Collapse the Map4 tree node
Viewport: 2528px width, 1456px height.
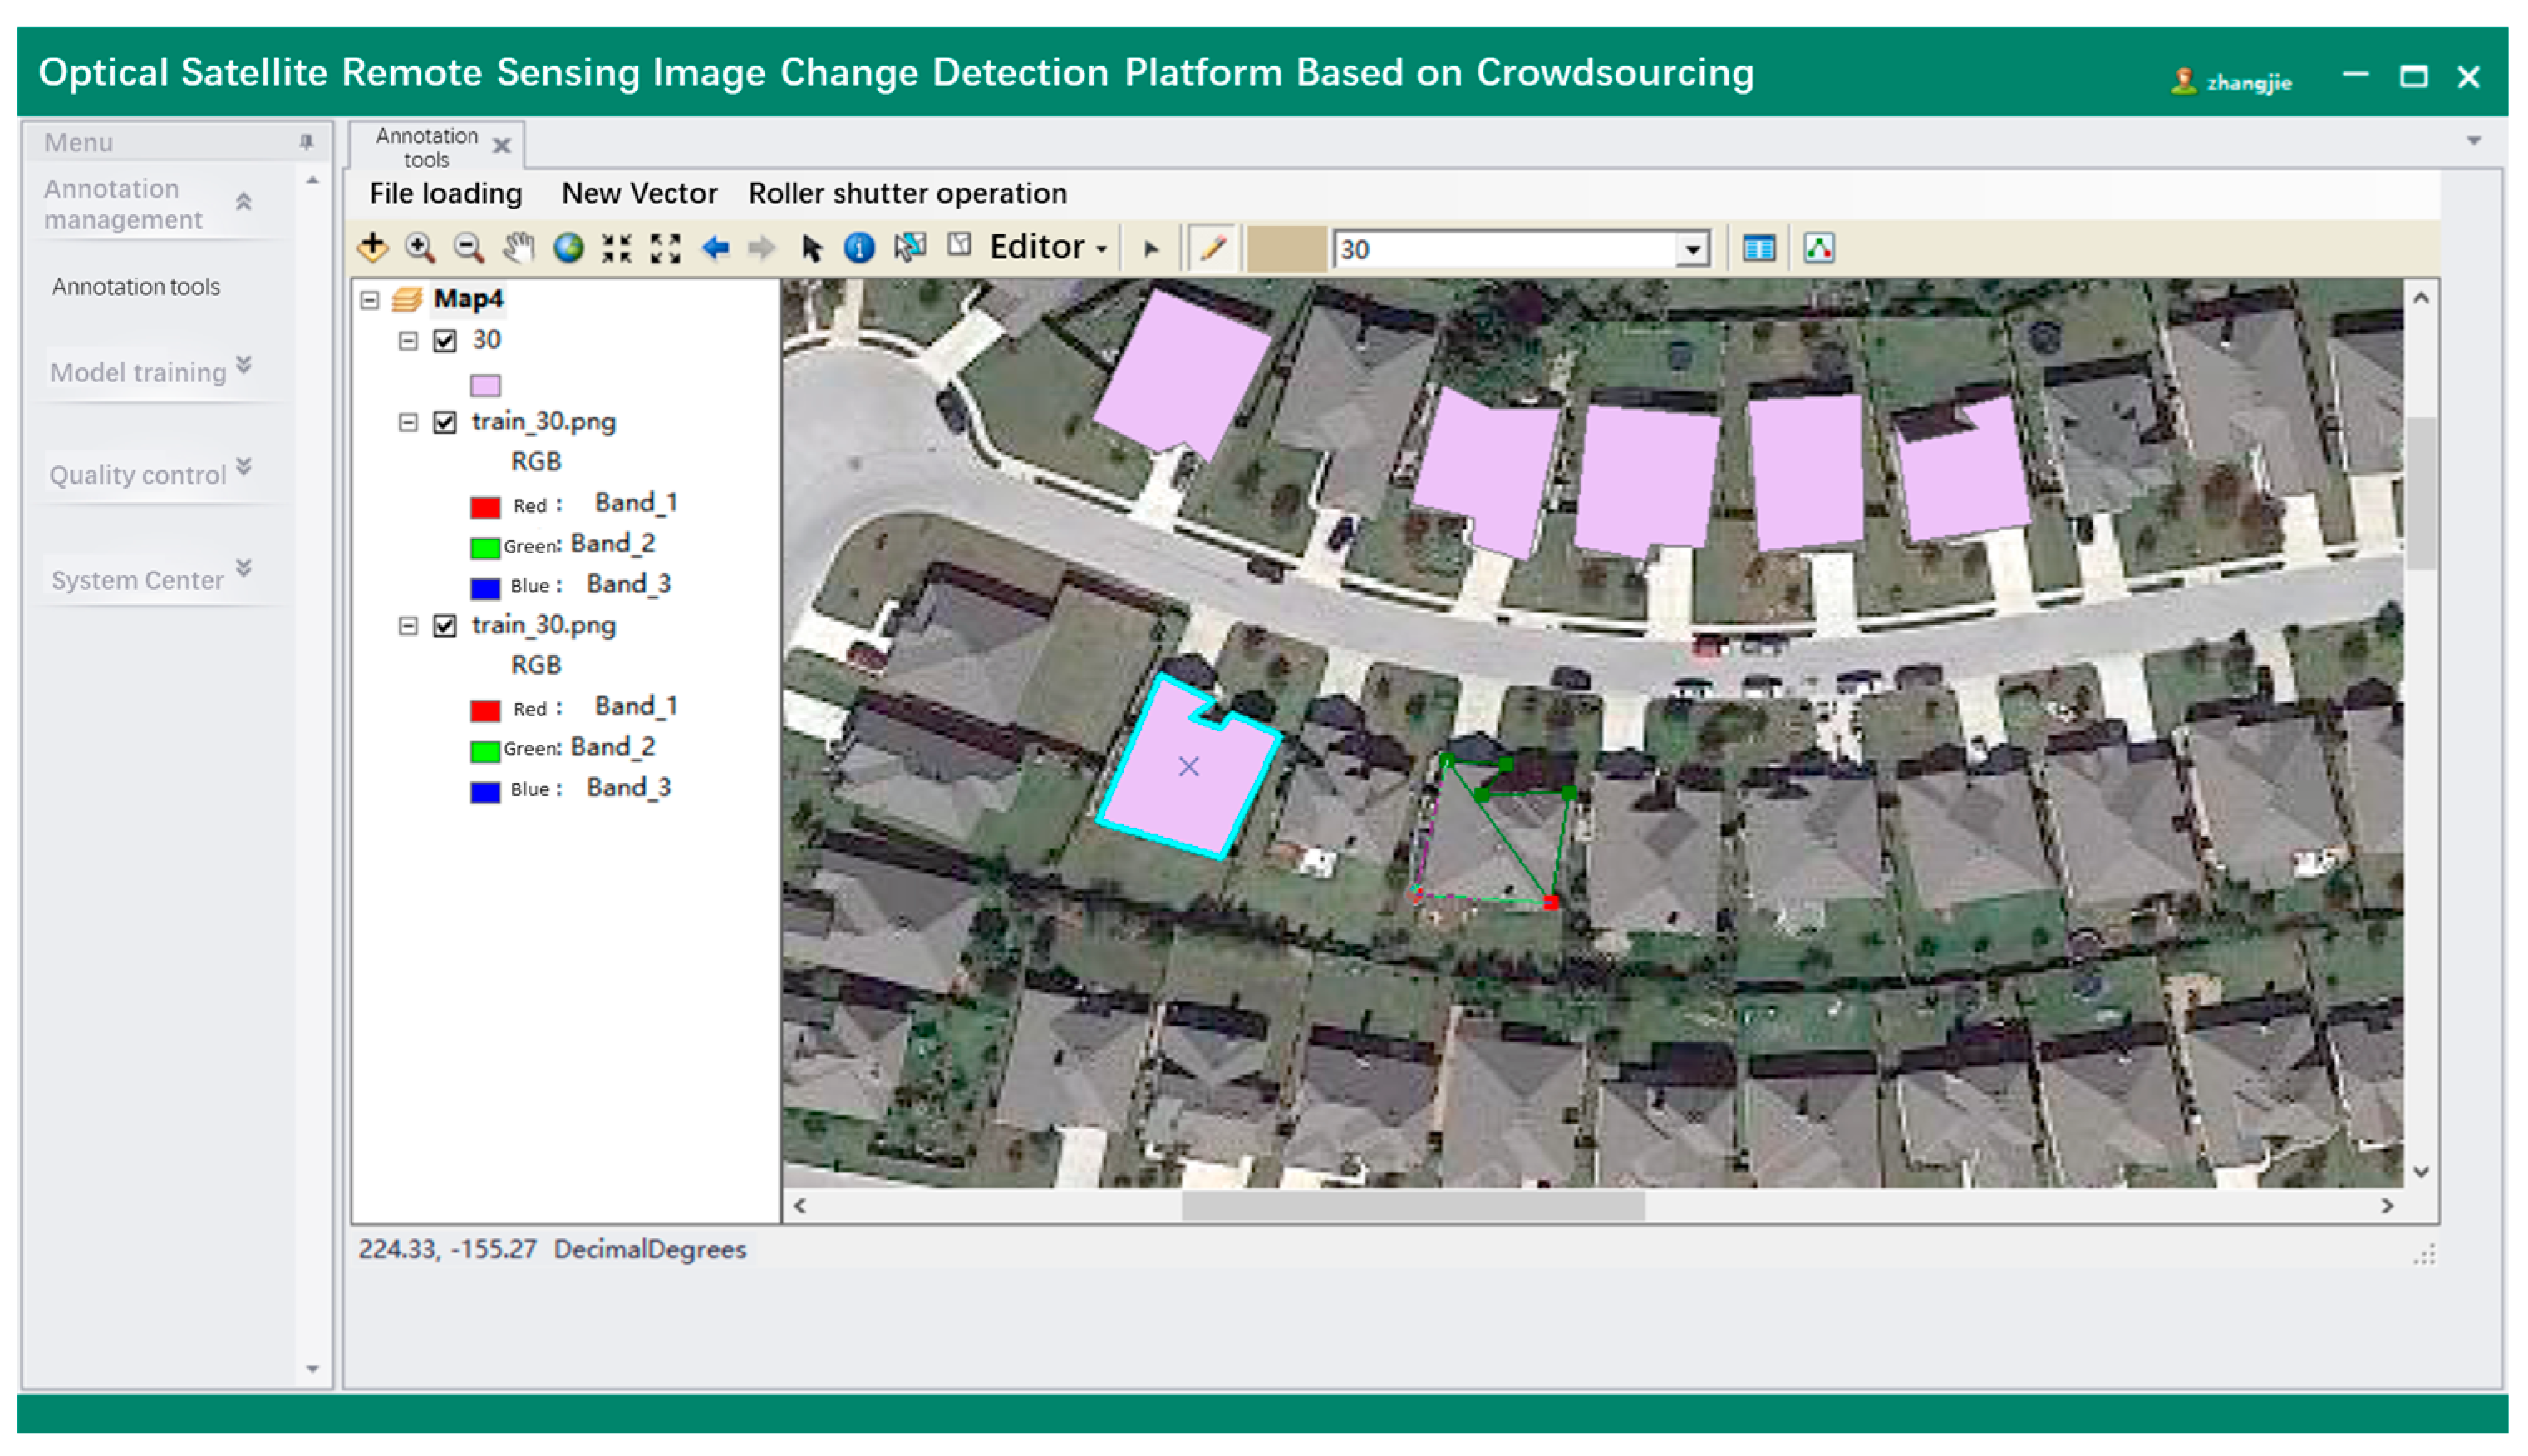tap(370, 299)
